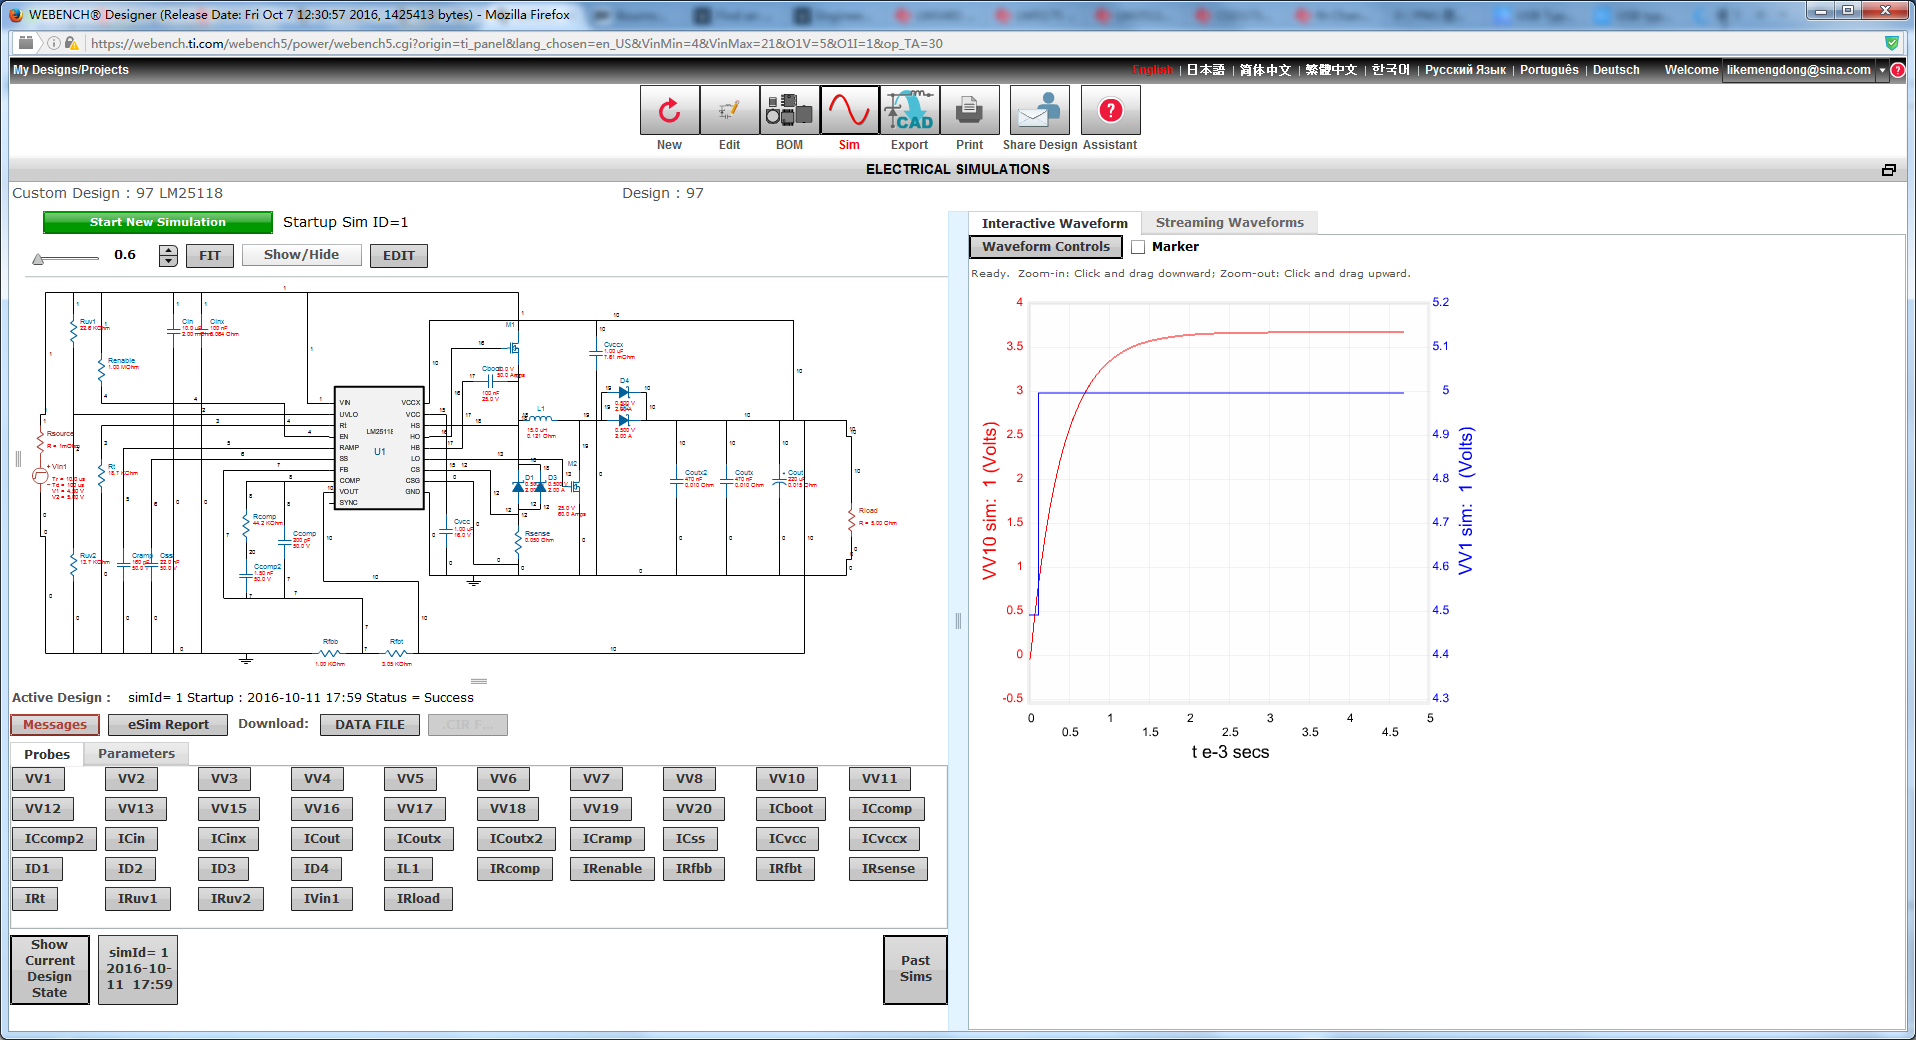Open the Edit design tool

729,111
